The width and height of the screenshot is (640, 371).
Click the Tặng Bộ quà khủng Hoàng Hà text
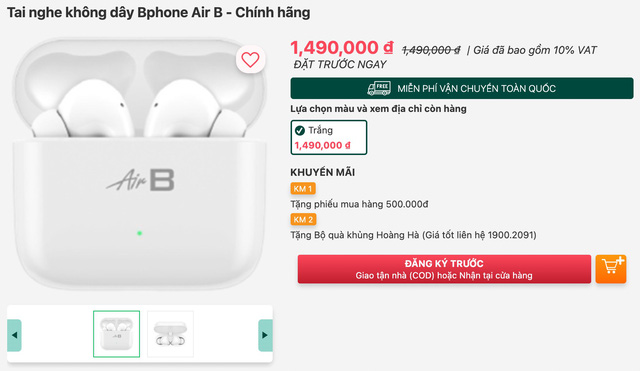tap(413, 235)
